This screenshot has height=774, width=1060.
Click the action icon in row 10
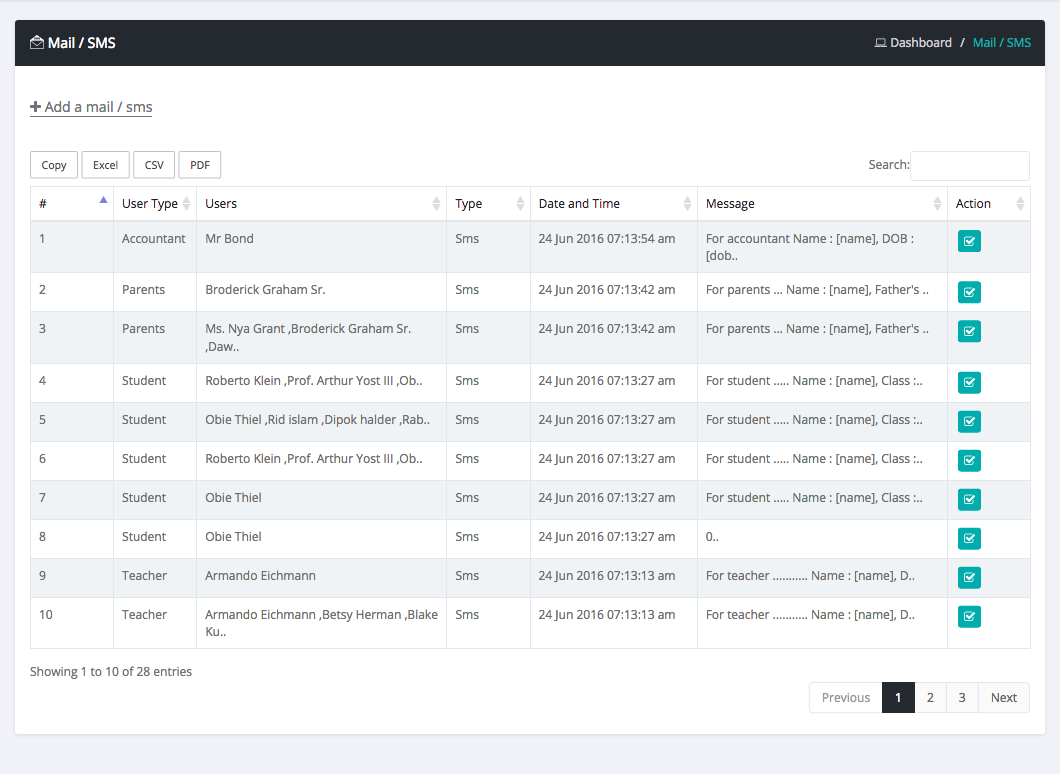click(969, 617)
